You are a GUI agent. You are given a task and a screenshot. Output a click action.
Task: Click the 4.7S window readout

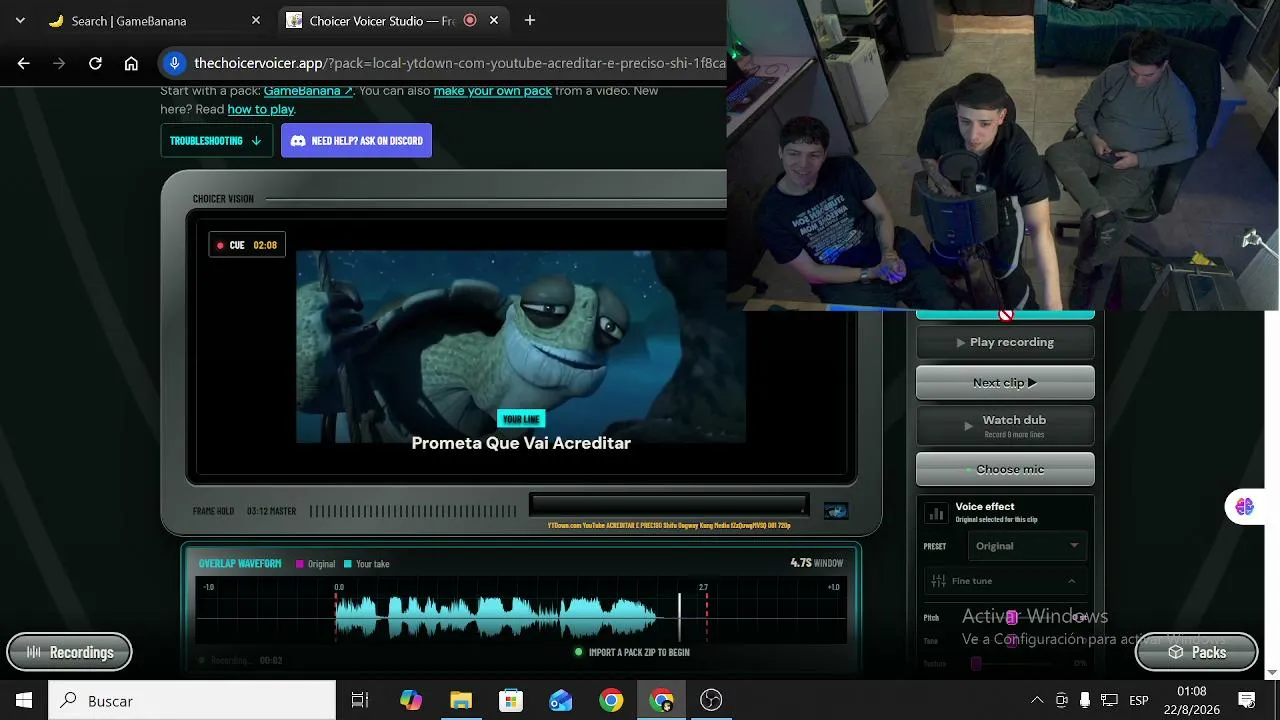click(816, 563)
